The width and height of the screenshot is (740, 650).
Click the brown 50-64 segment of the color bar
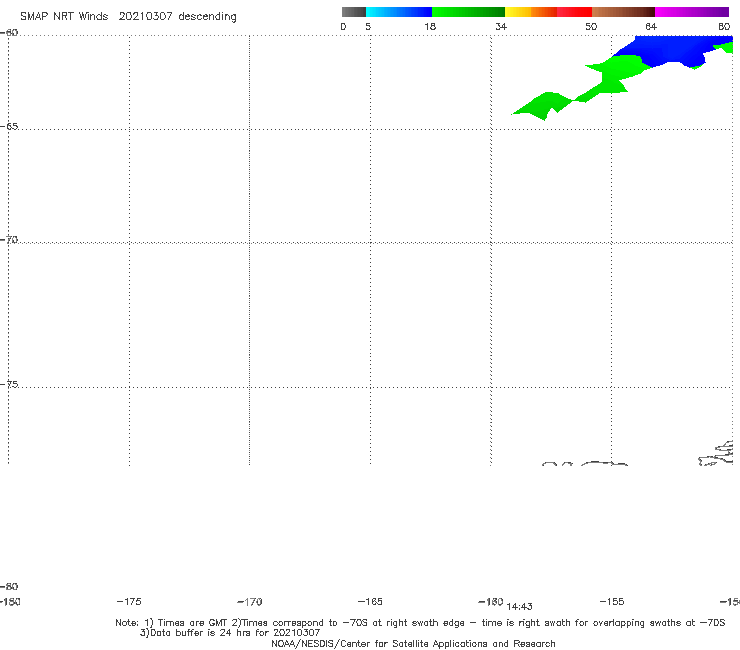tap(623, 12)
